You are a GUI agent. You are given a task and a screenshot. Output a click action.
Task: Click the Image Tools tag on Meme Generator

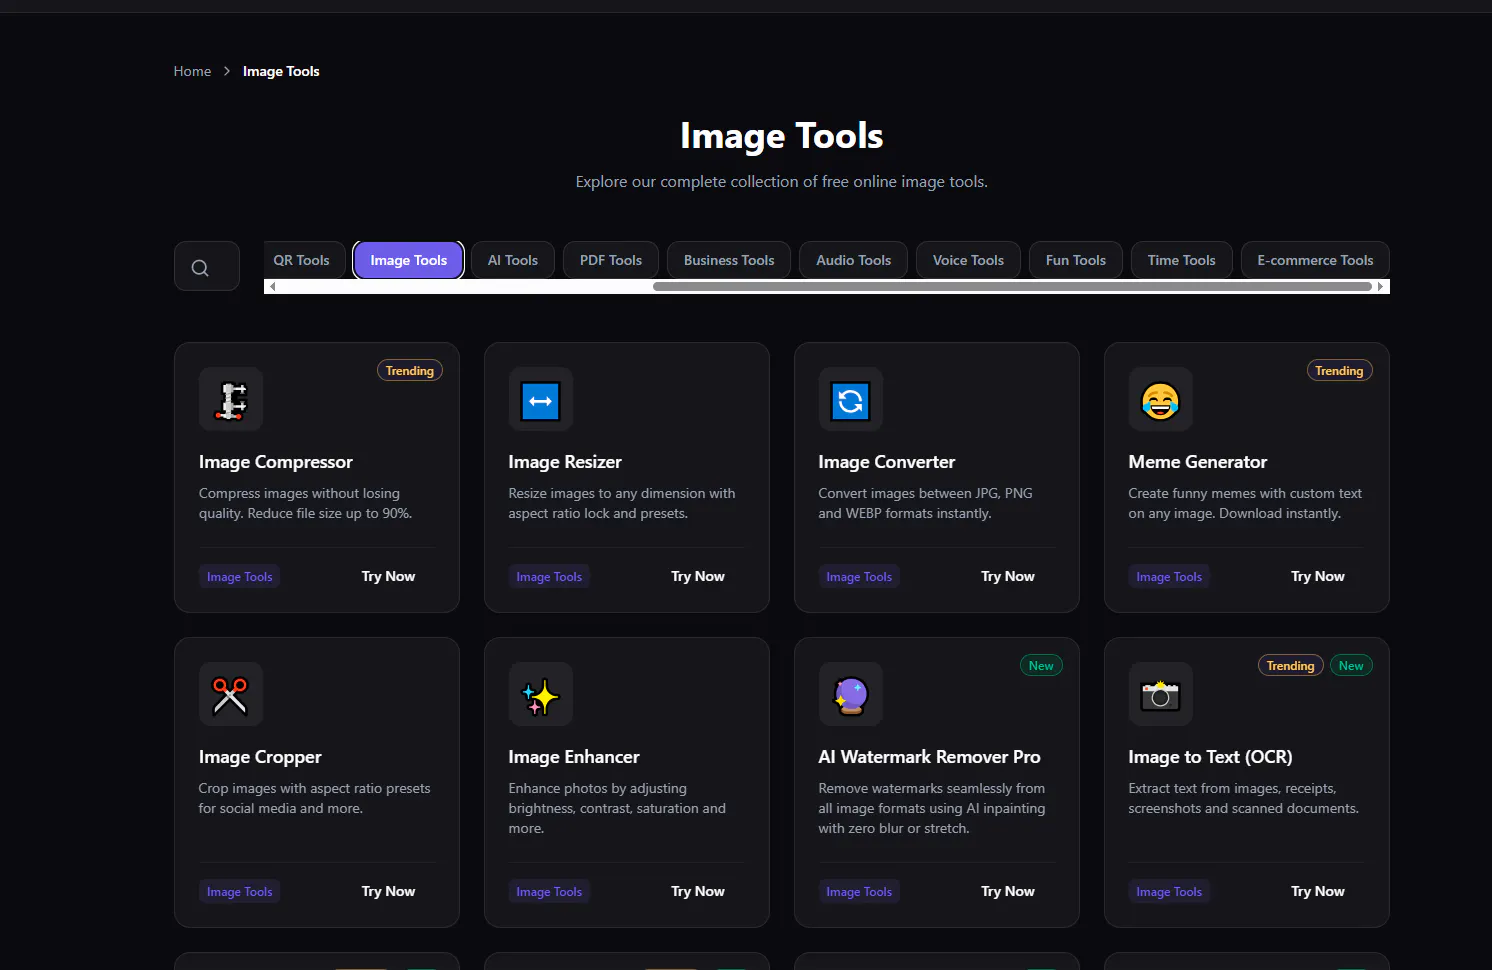[x=1169, y=577]
